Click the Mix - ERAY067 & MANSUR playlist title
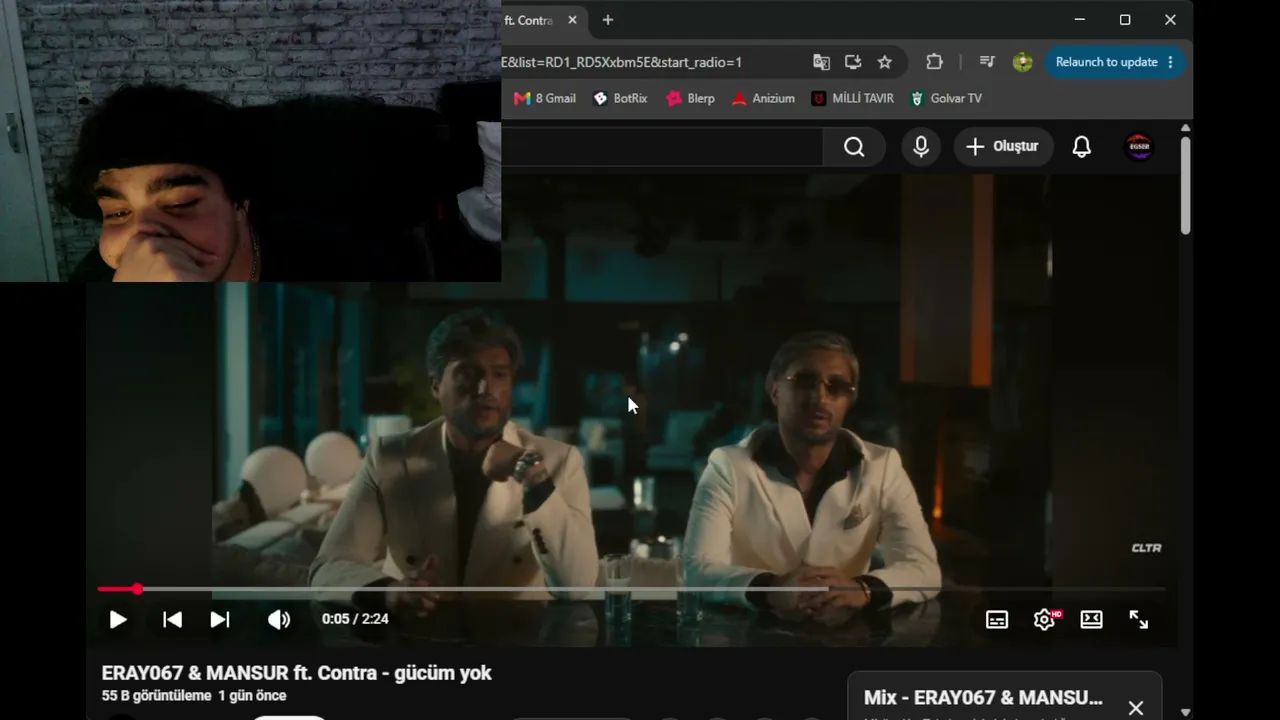Screen dimensions: 1280x720 tap(984, 697)
